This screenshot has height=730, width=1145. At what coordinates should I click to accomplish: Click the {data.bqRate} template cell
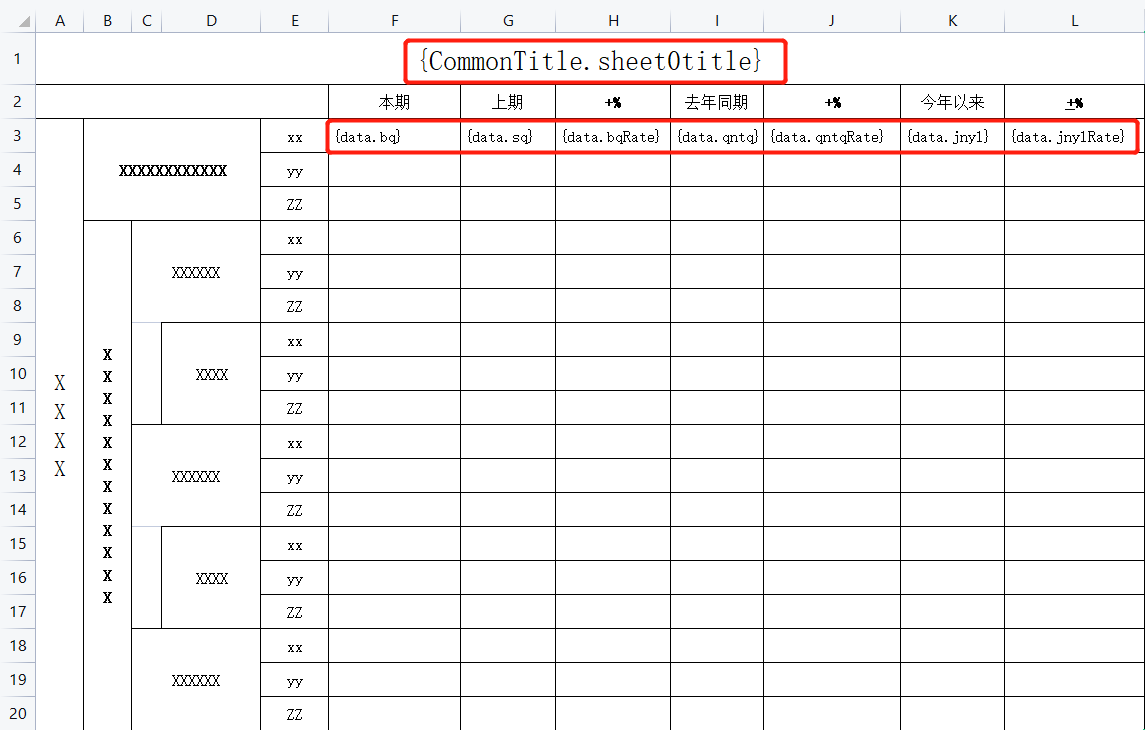coord(612,135)
